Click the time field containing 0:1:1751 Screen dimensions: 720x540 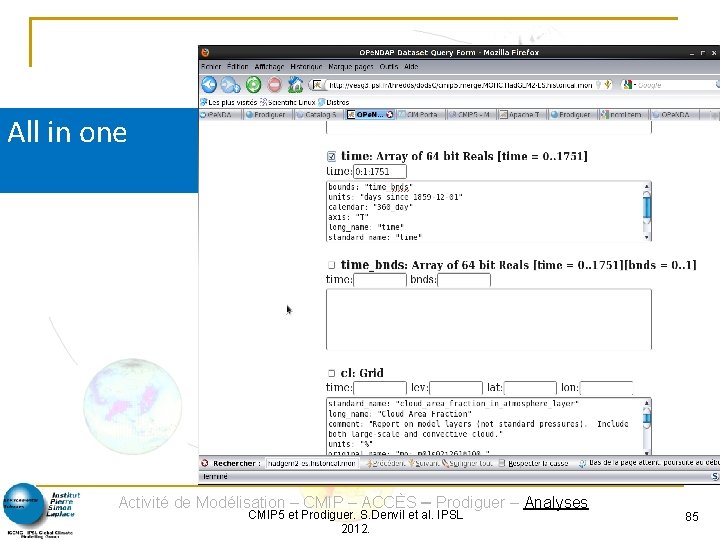(380, 172)
